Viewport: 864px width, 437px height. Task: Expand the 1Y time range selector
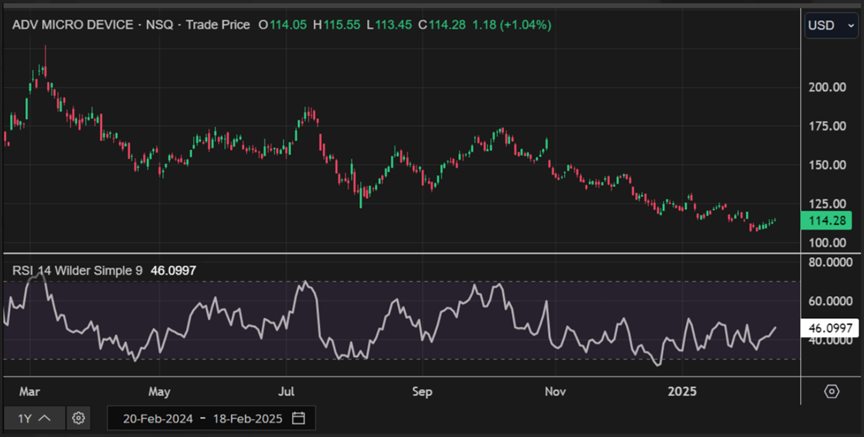tap(35, 417)
